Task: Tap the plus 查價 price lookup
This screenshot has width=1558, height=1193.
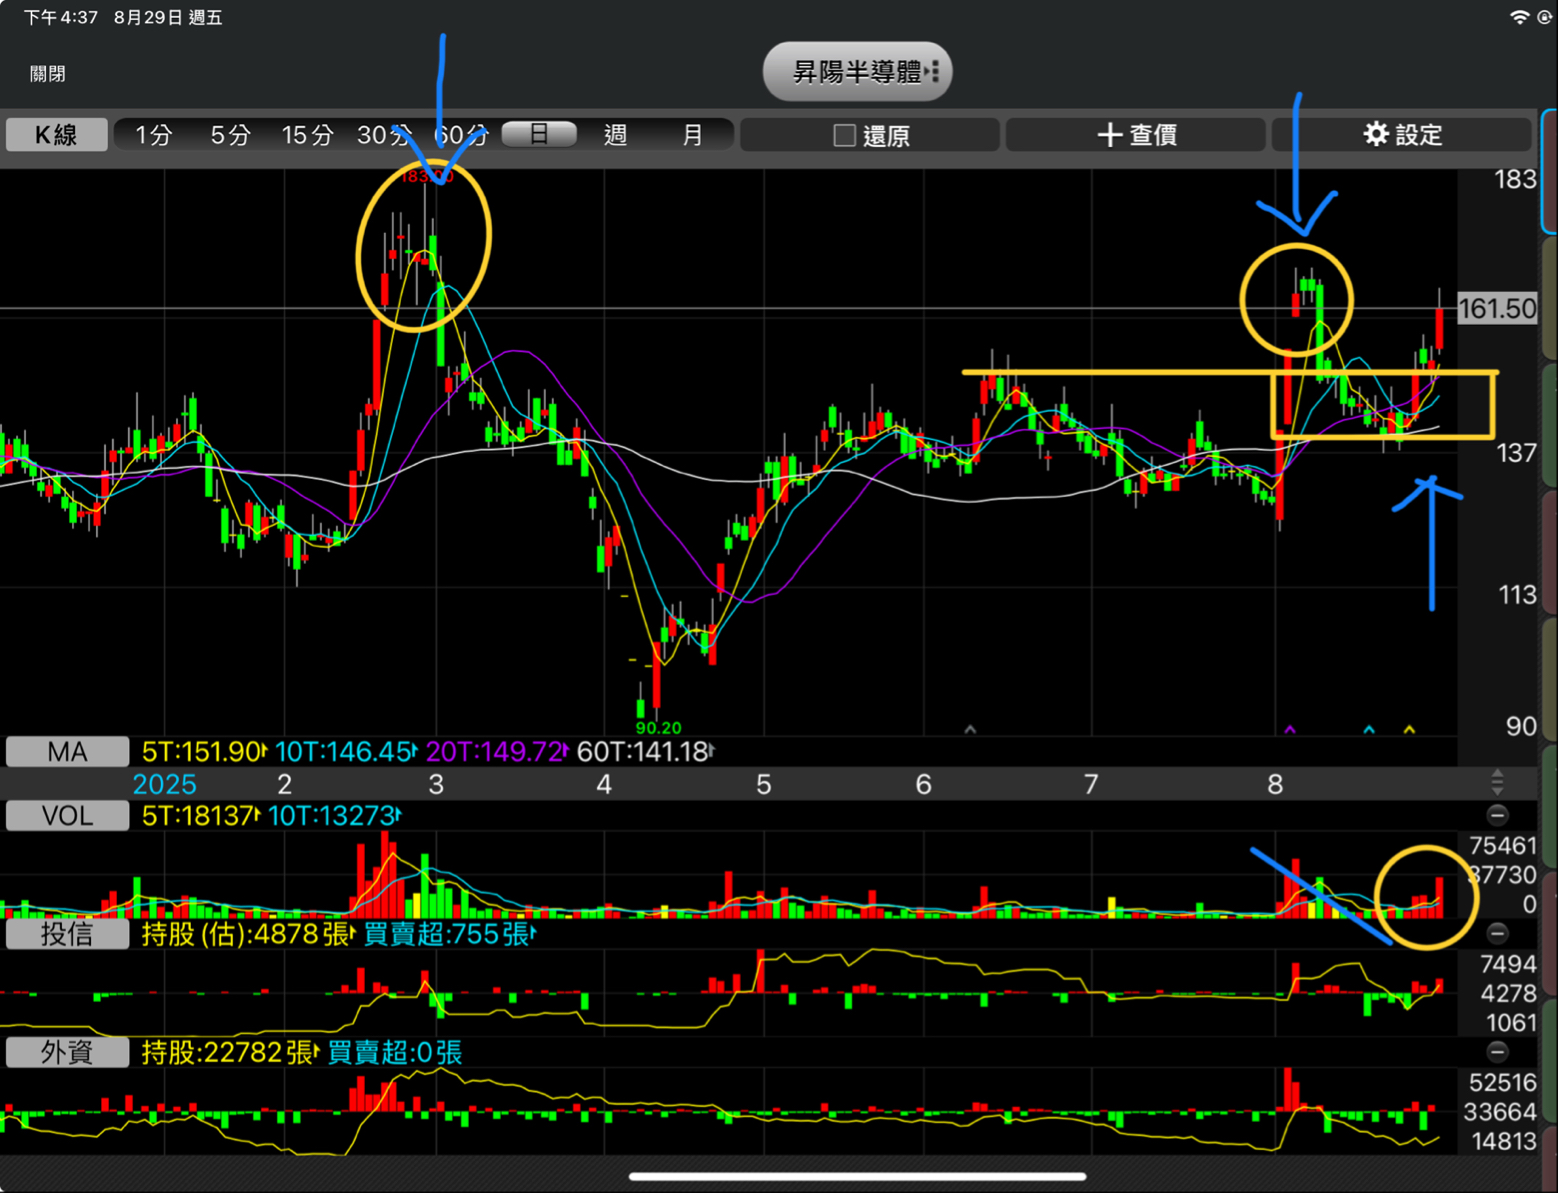Action: (1136, 135)
